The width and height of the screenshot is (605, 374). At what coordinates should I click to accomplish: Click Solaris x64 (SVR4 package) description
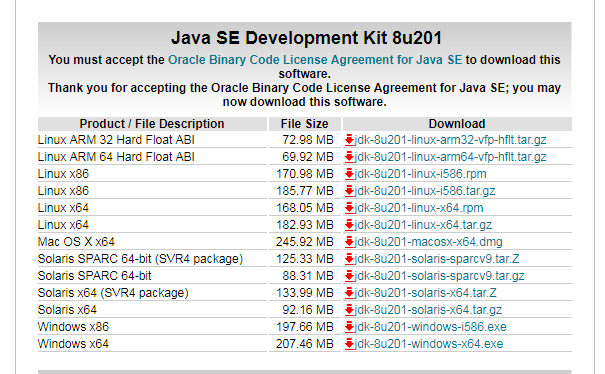[x=113, y=293]
